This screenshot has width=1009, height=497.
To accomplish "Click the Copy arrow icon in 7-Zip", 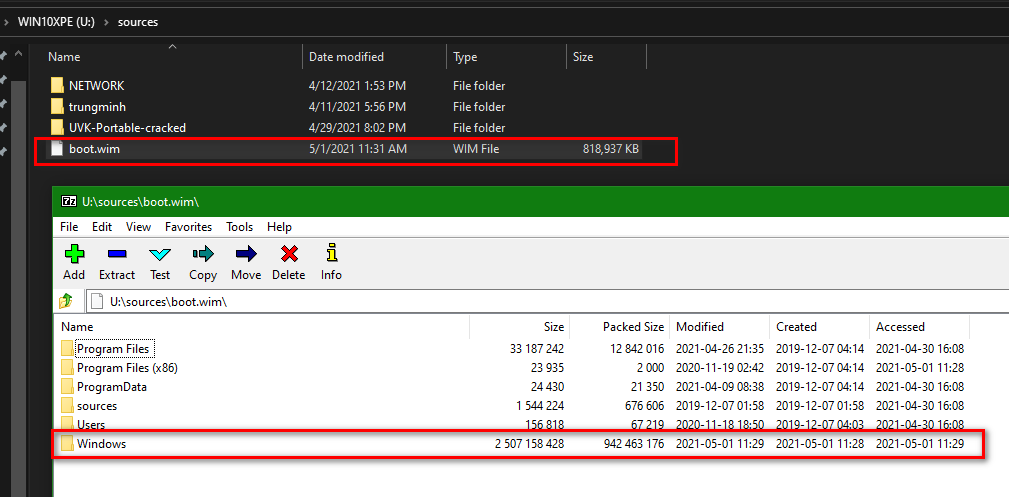I will [203, 254].
